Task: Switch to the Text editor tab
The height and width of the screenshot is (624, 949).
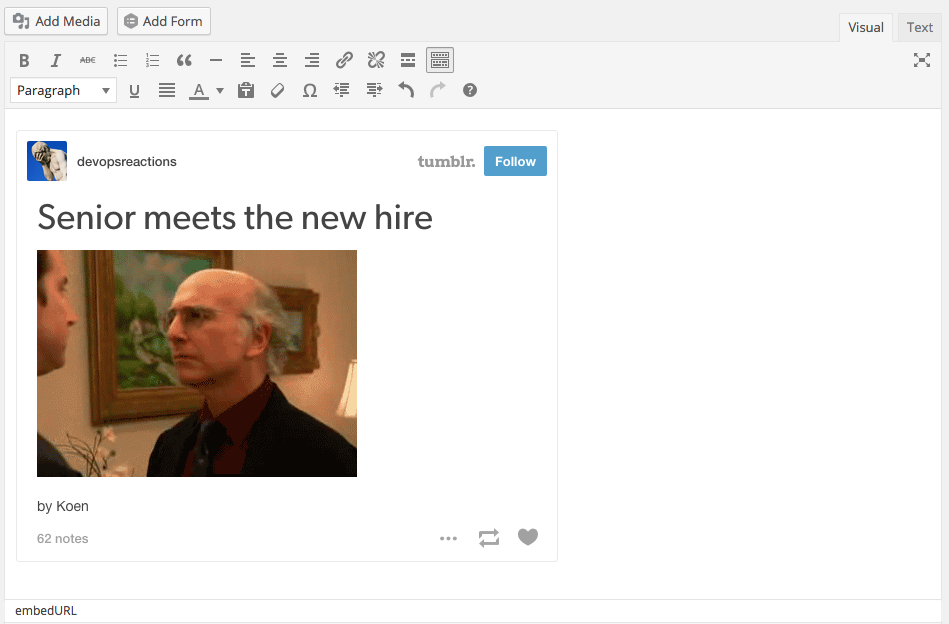Action: click(919, 27)
